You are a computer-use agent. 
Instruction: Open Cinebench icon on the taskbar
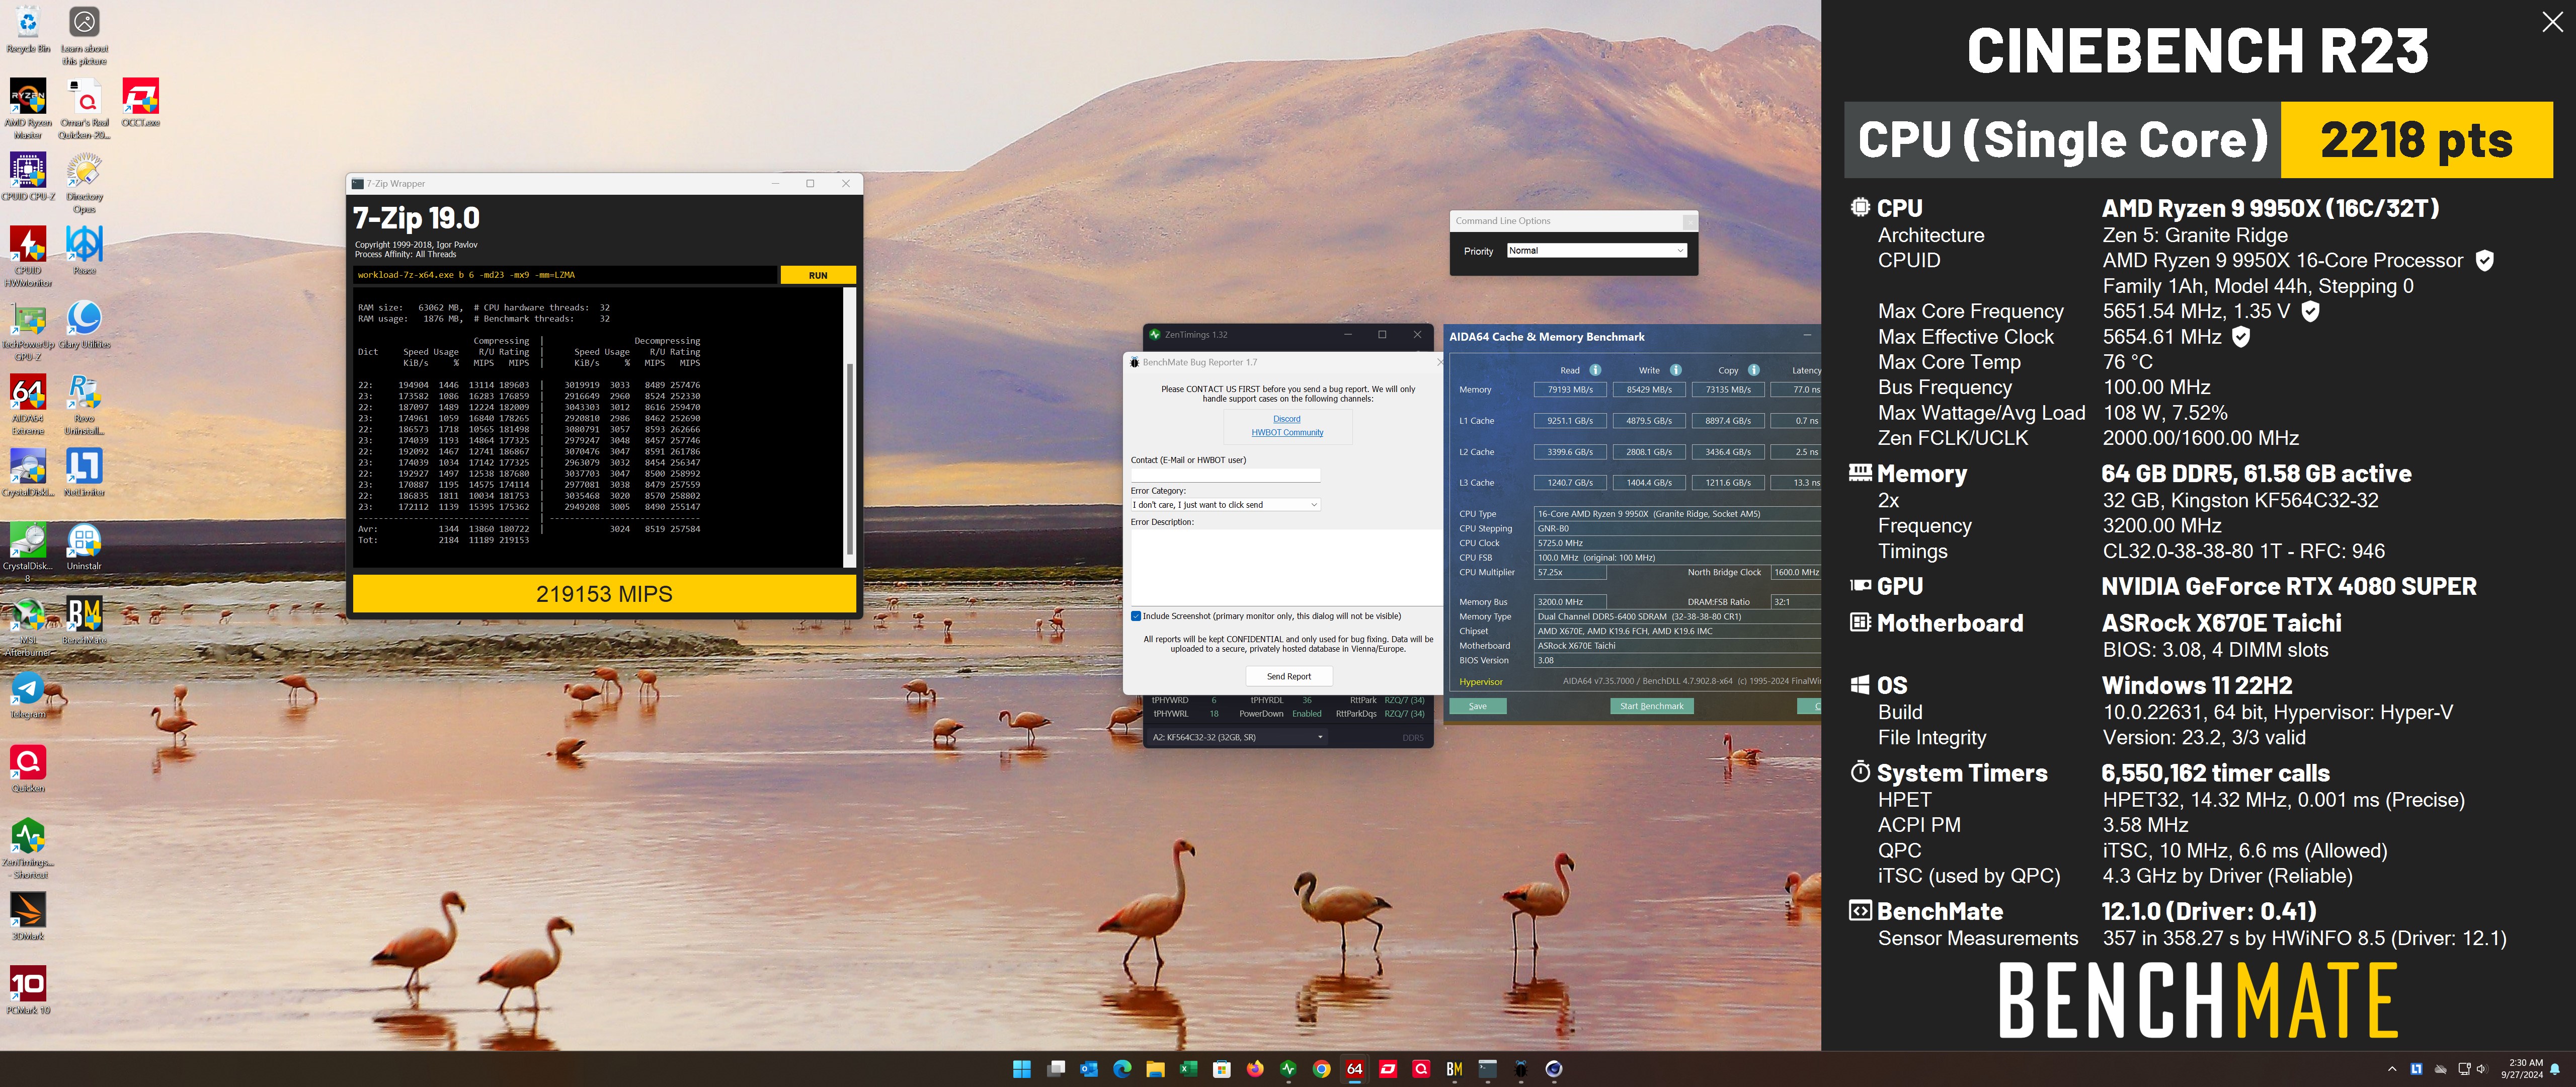click(x=1553, y=1069)
